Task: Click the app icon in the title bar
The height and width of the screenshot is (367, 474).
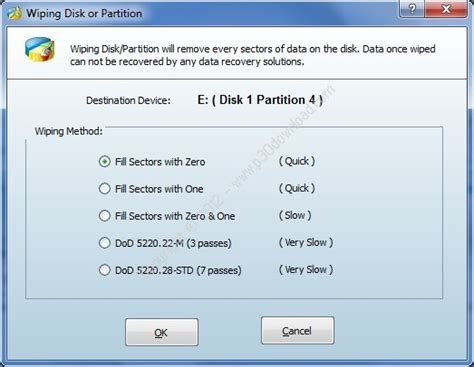Action: [15, 14]
